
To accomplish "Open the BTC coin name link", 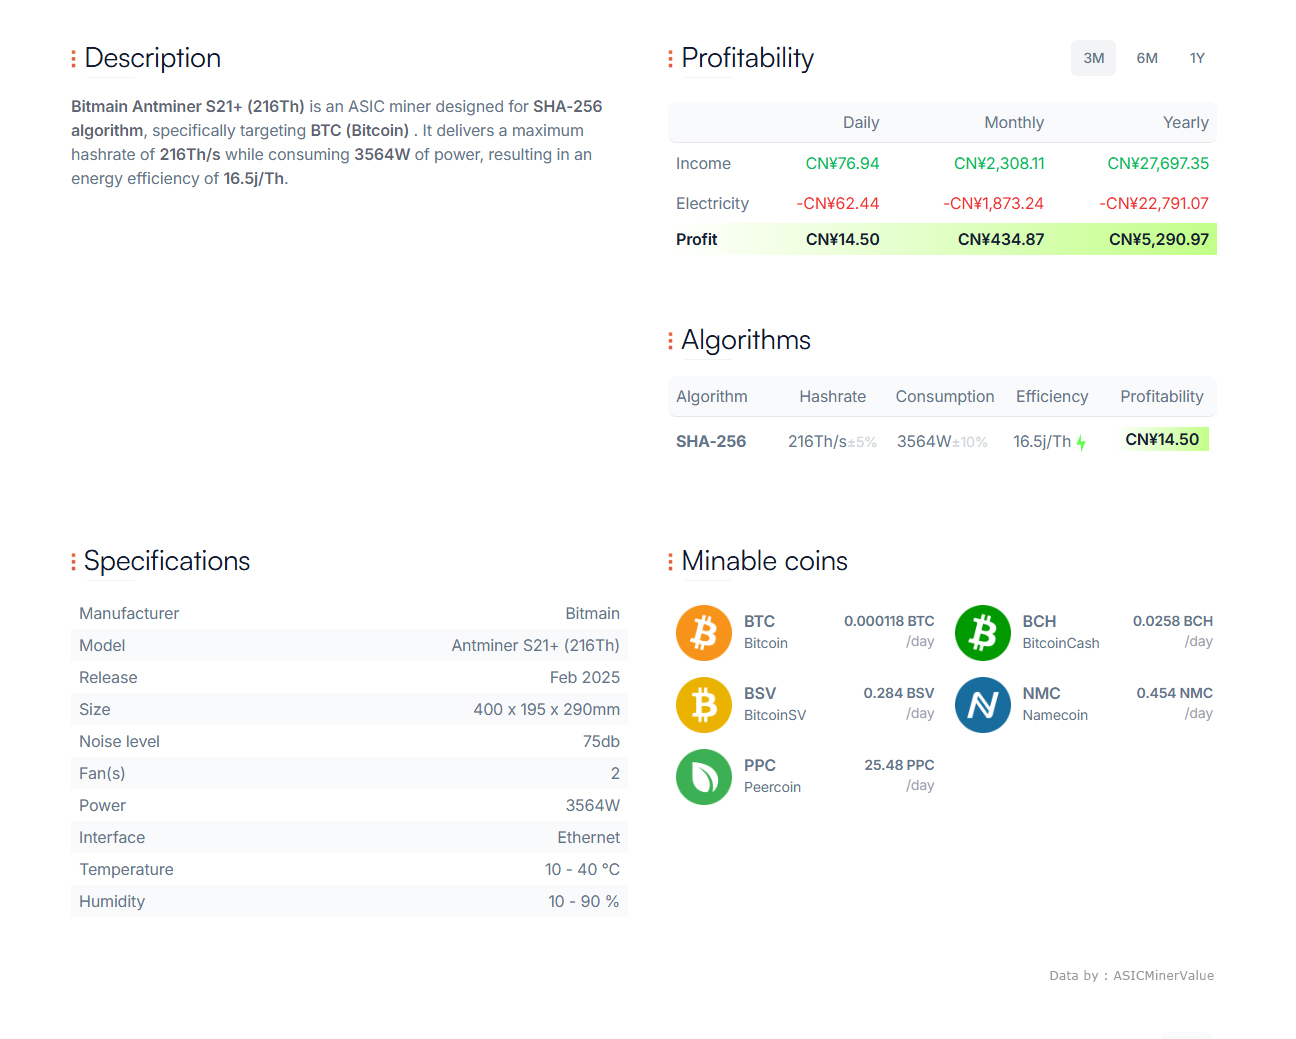I will coord(759,621).
